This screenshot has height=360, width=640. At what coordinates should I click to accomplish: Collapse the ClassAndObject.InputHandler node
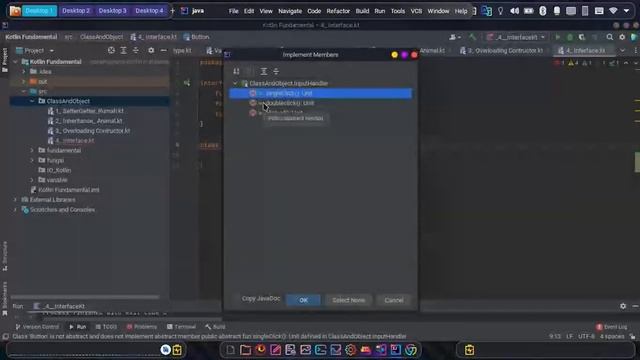pos(235,84)
